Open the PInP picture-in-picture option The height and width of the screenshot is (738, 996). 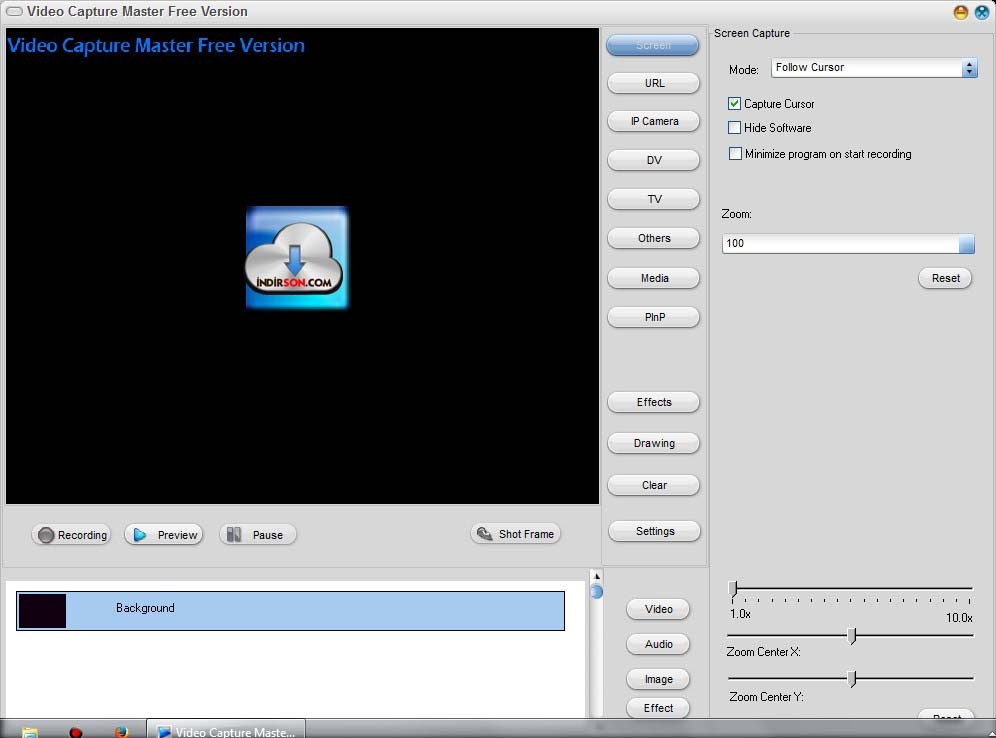tap(654, 317)
